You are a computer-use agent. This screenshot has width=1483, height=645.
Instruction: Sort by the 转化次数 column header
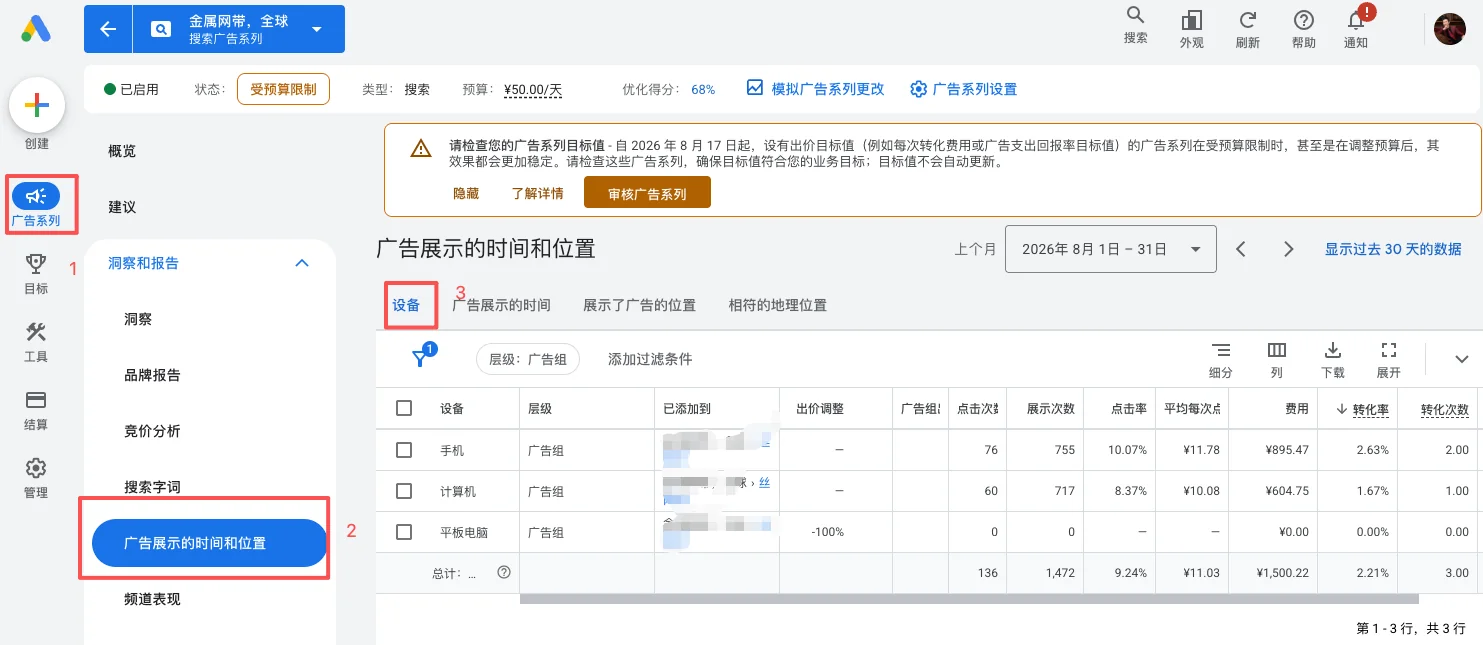[1444, 409]
